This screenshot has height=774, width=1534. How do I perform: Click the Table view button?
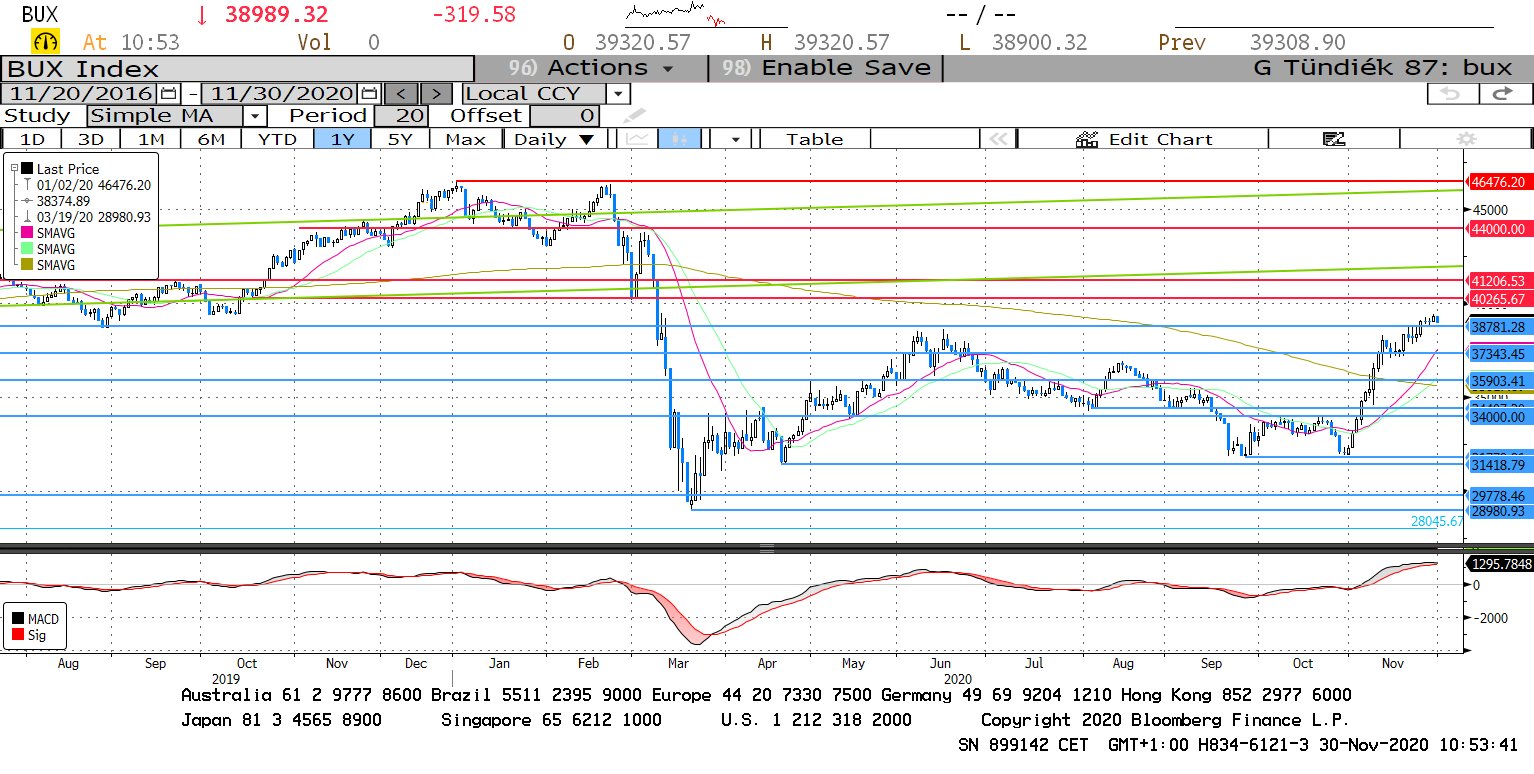pyautogui.click(x=814, y=139)
